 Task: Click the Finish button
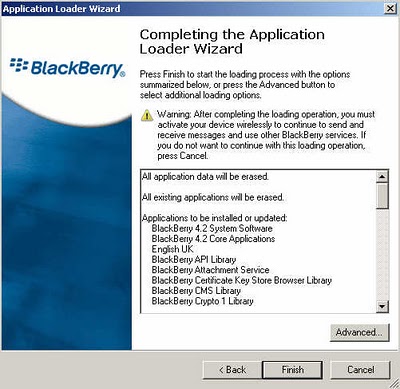click(x=292, y=370)
